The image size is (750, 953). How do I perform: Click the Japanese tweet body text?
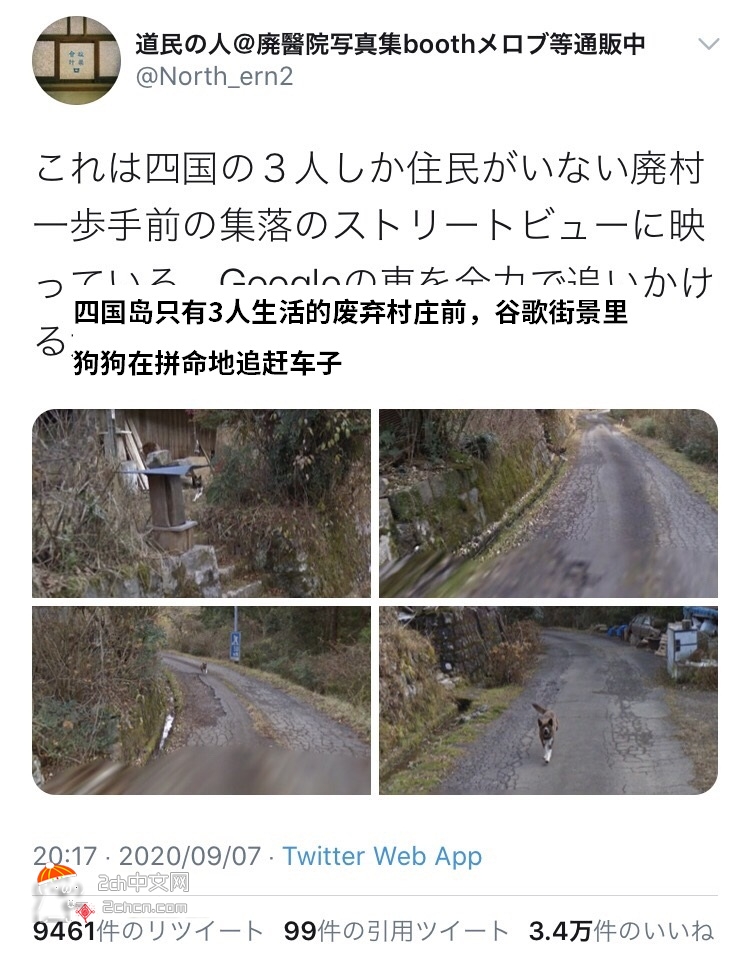(x=371, y=250)
